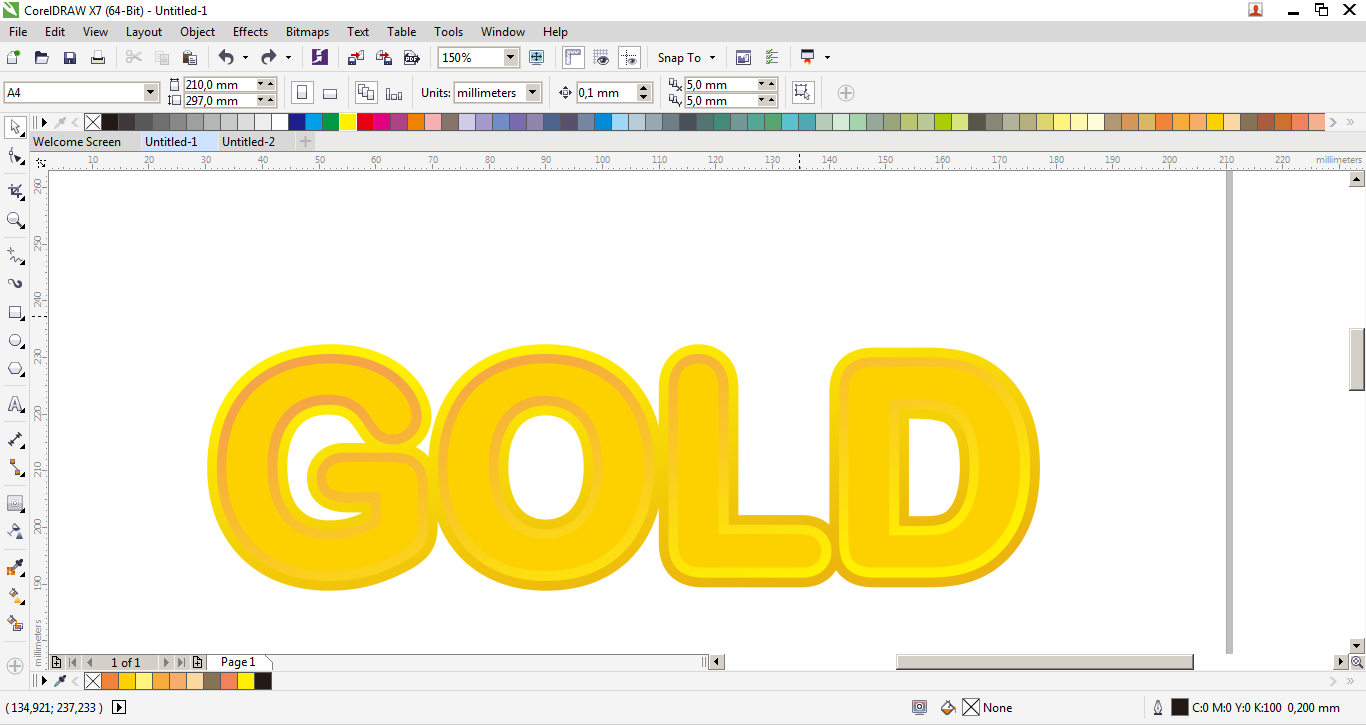The height and width of the screenshot is (725, 1366).
Task: Click the horizontal scrollbar below the canvas
Action: point(1044,661)
